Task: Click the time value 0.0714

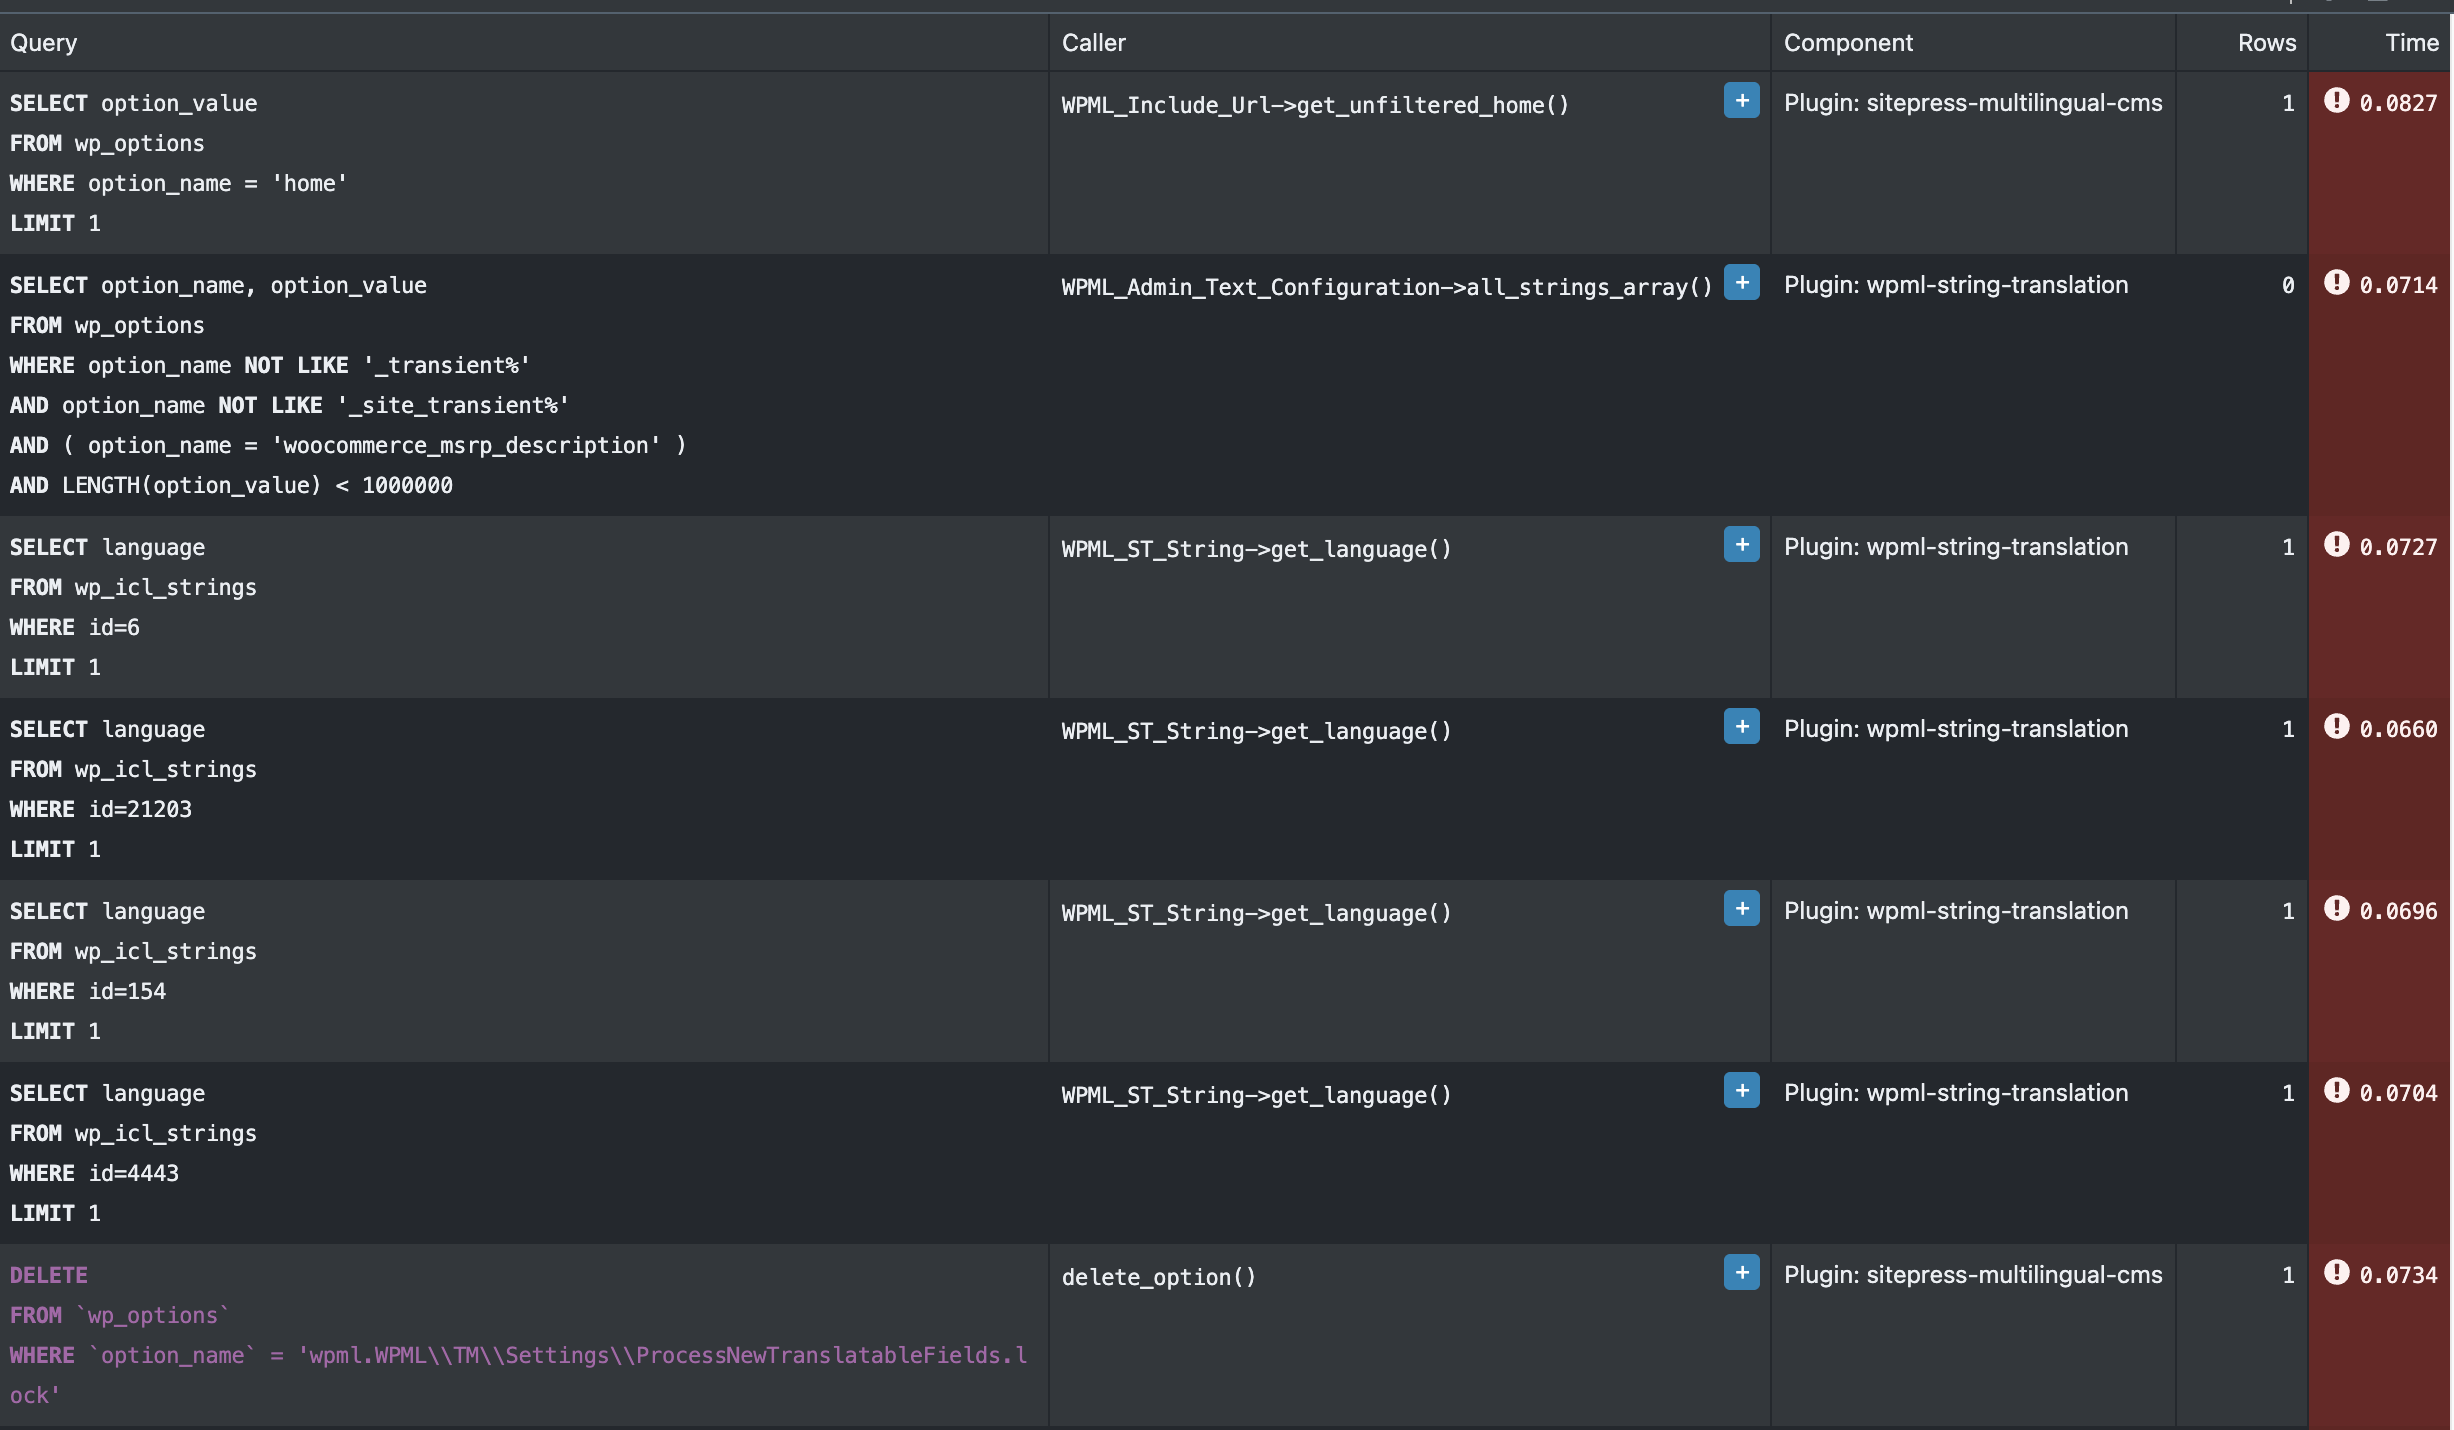Action: (2398, 285)
